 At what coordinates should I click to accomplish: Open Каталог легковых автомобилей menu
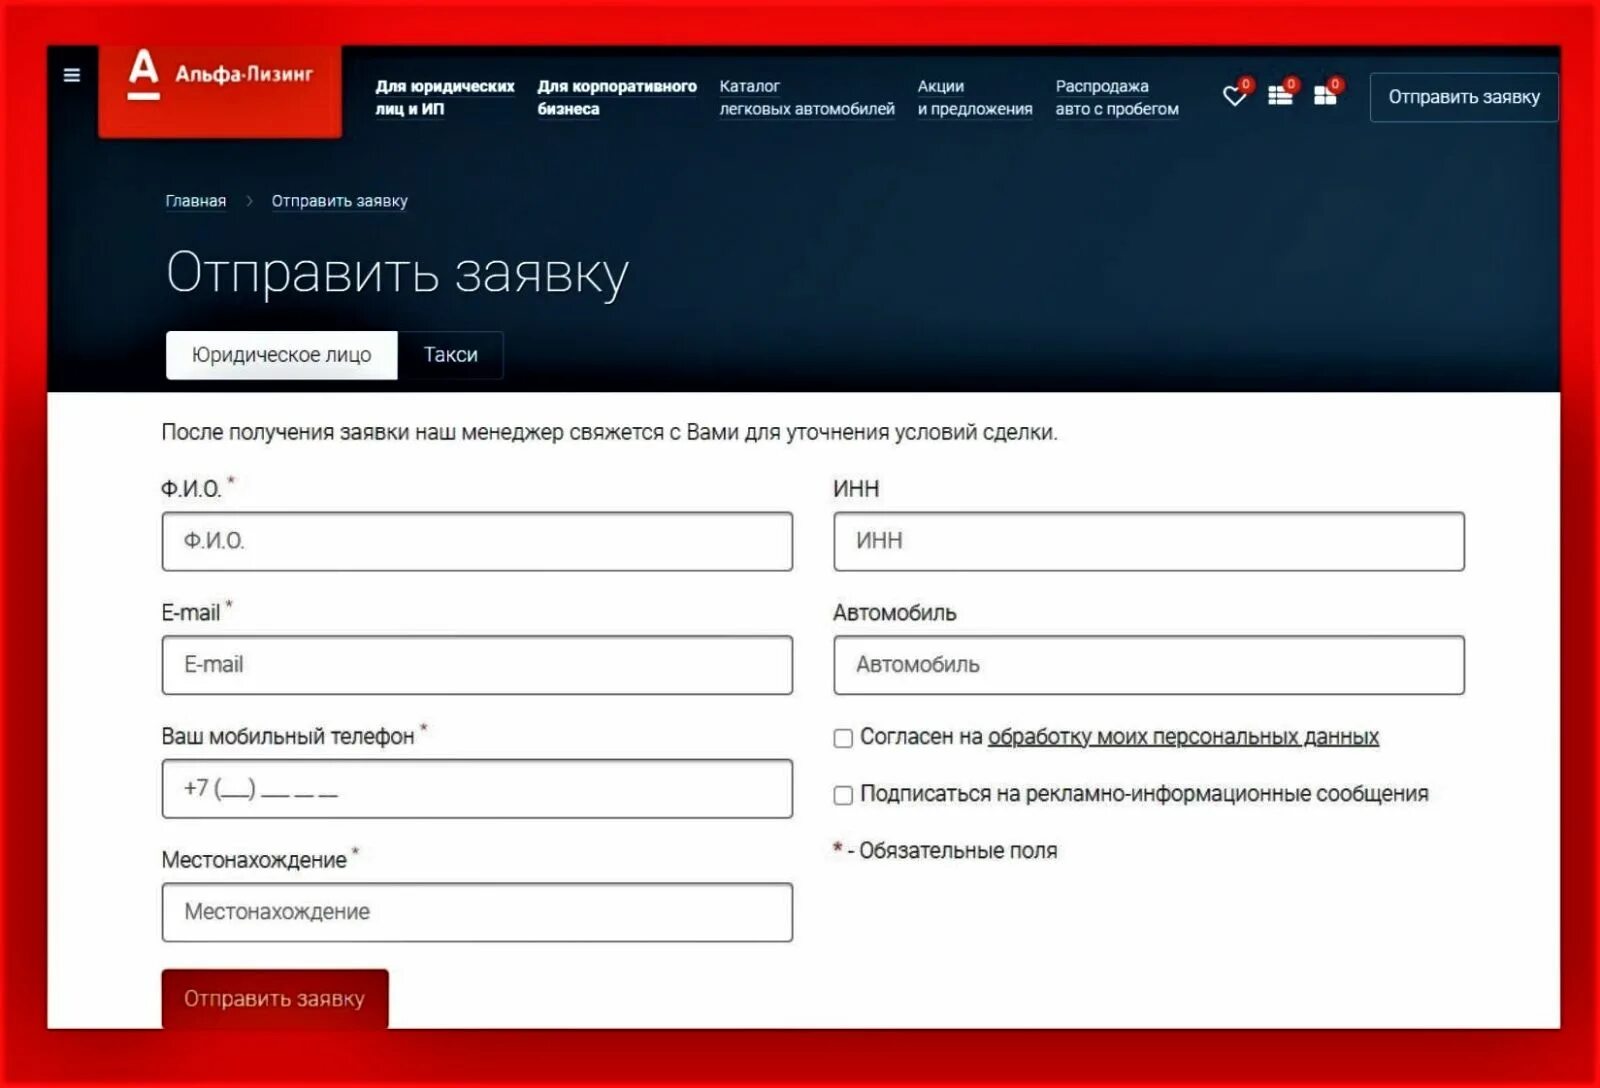pyautogui.click(x=807, y=97)
